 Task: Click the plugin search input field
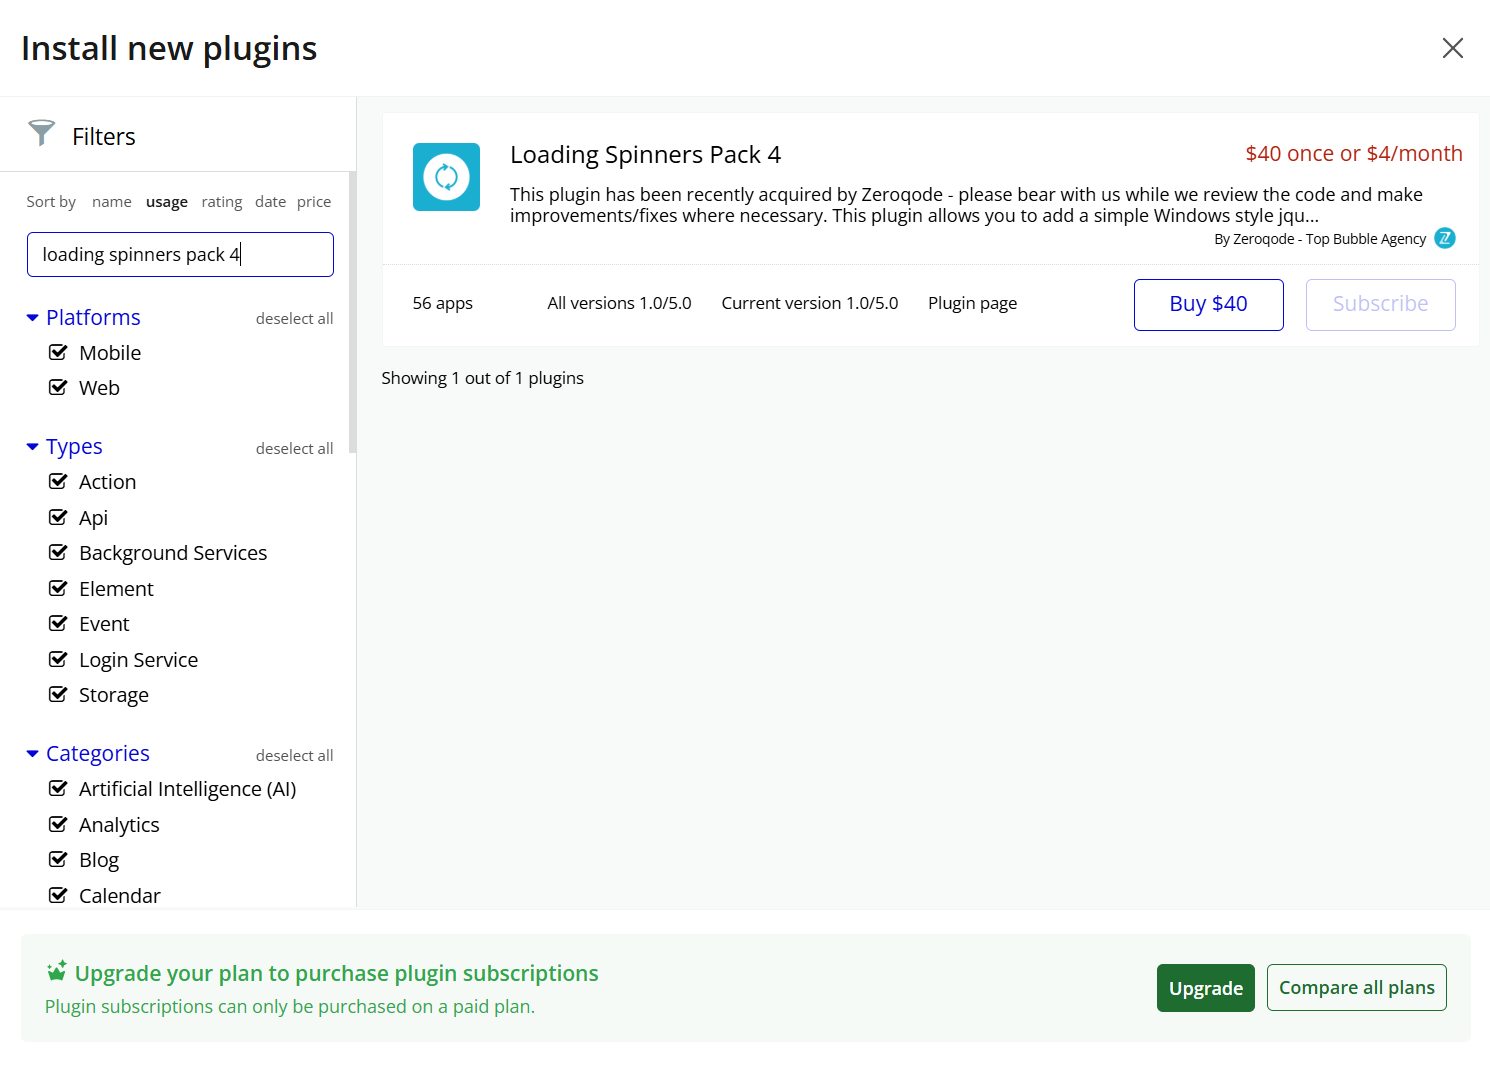click(x=180, y=255)
